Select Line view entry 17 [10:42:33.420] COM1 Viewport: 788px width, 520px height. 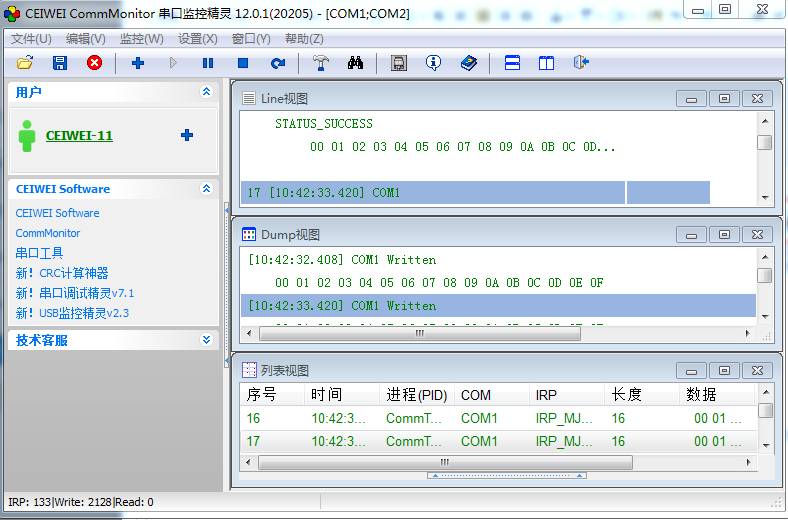pos(475,192)
